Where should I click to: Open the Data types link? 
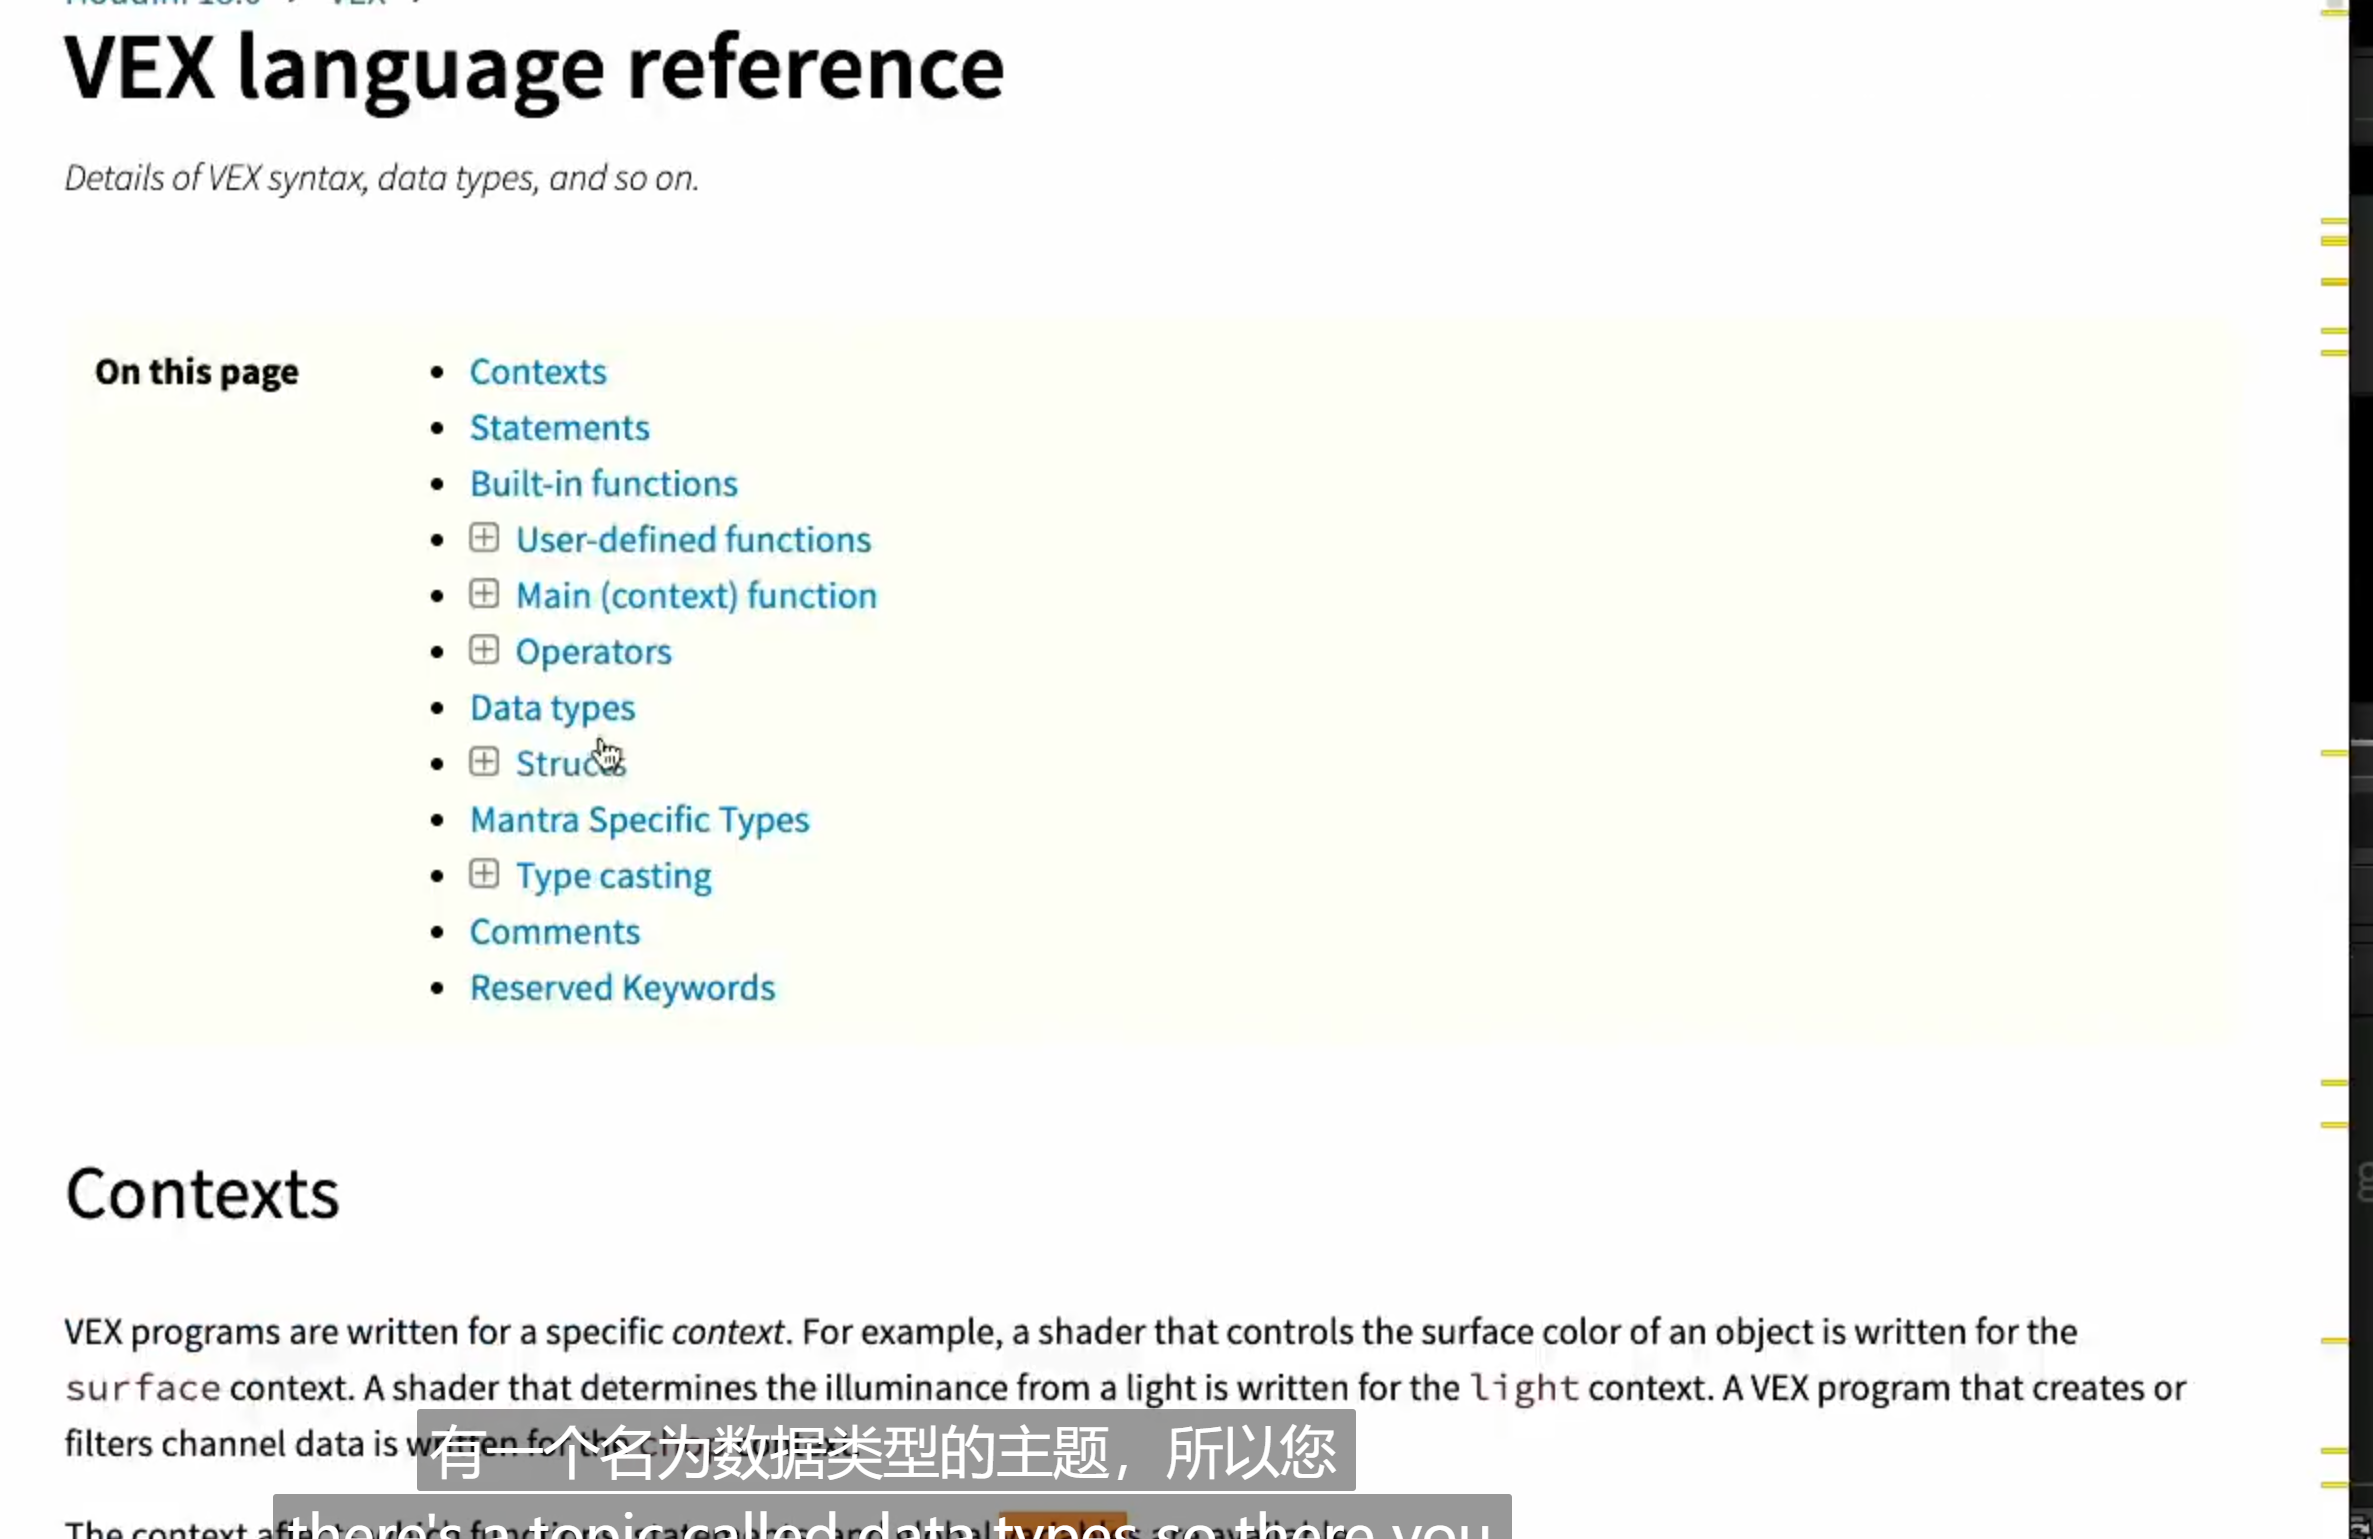552,708
